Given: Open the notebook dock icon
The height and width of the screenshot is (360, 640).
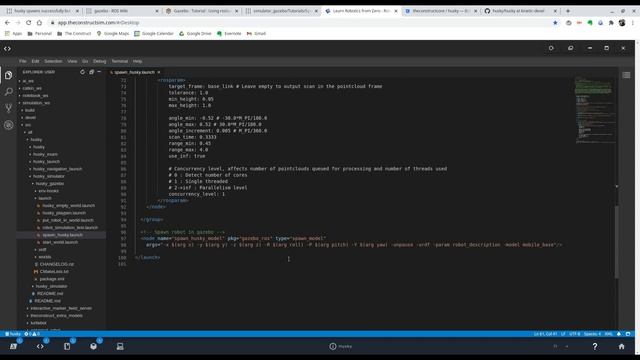Looking at the screenshot, I should tap(67, 346).
